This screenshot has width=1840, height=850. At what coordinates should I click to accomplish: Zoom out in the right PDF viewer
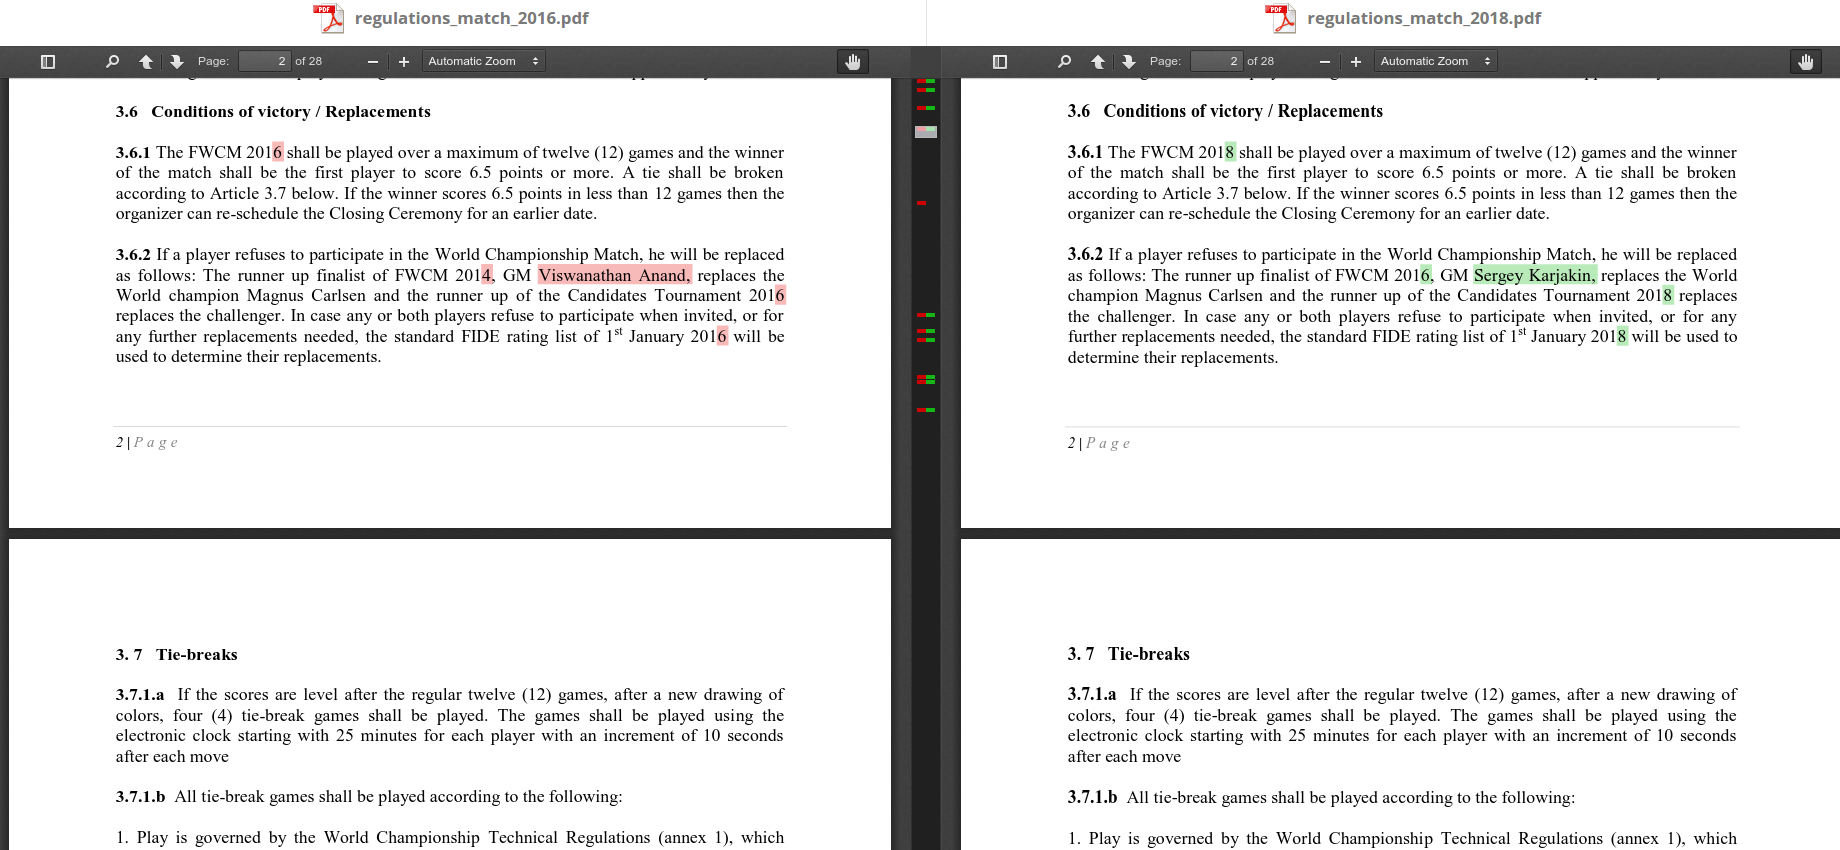pos(1325,62)
